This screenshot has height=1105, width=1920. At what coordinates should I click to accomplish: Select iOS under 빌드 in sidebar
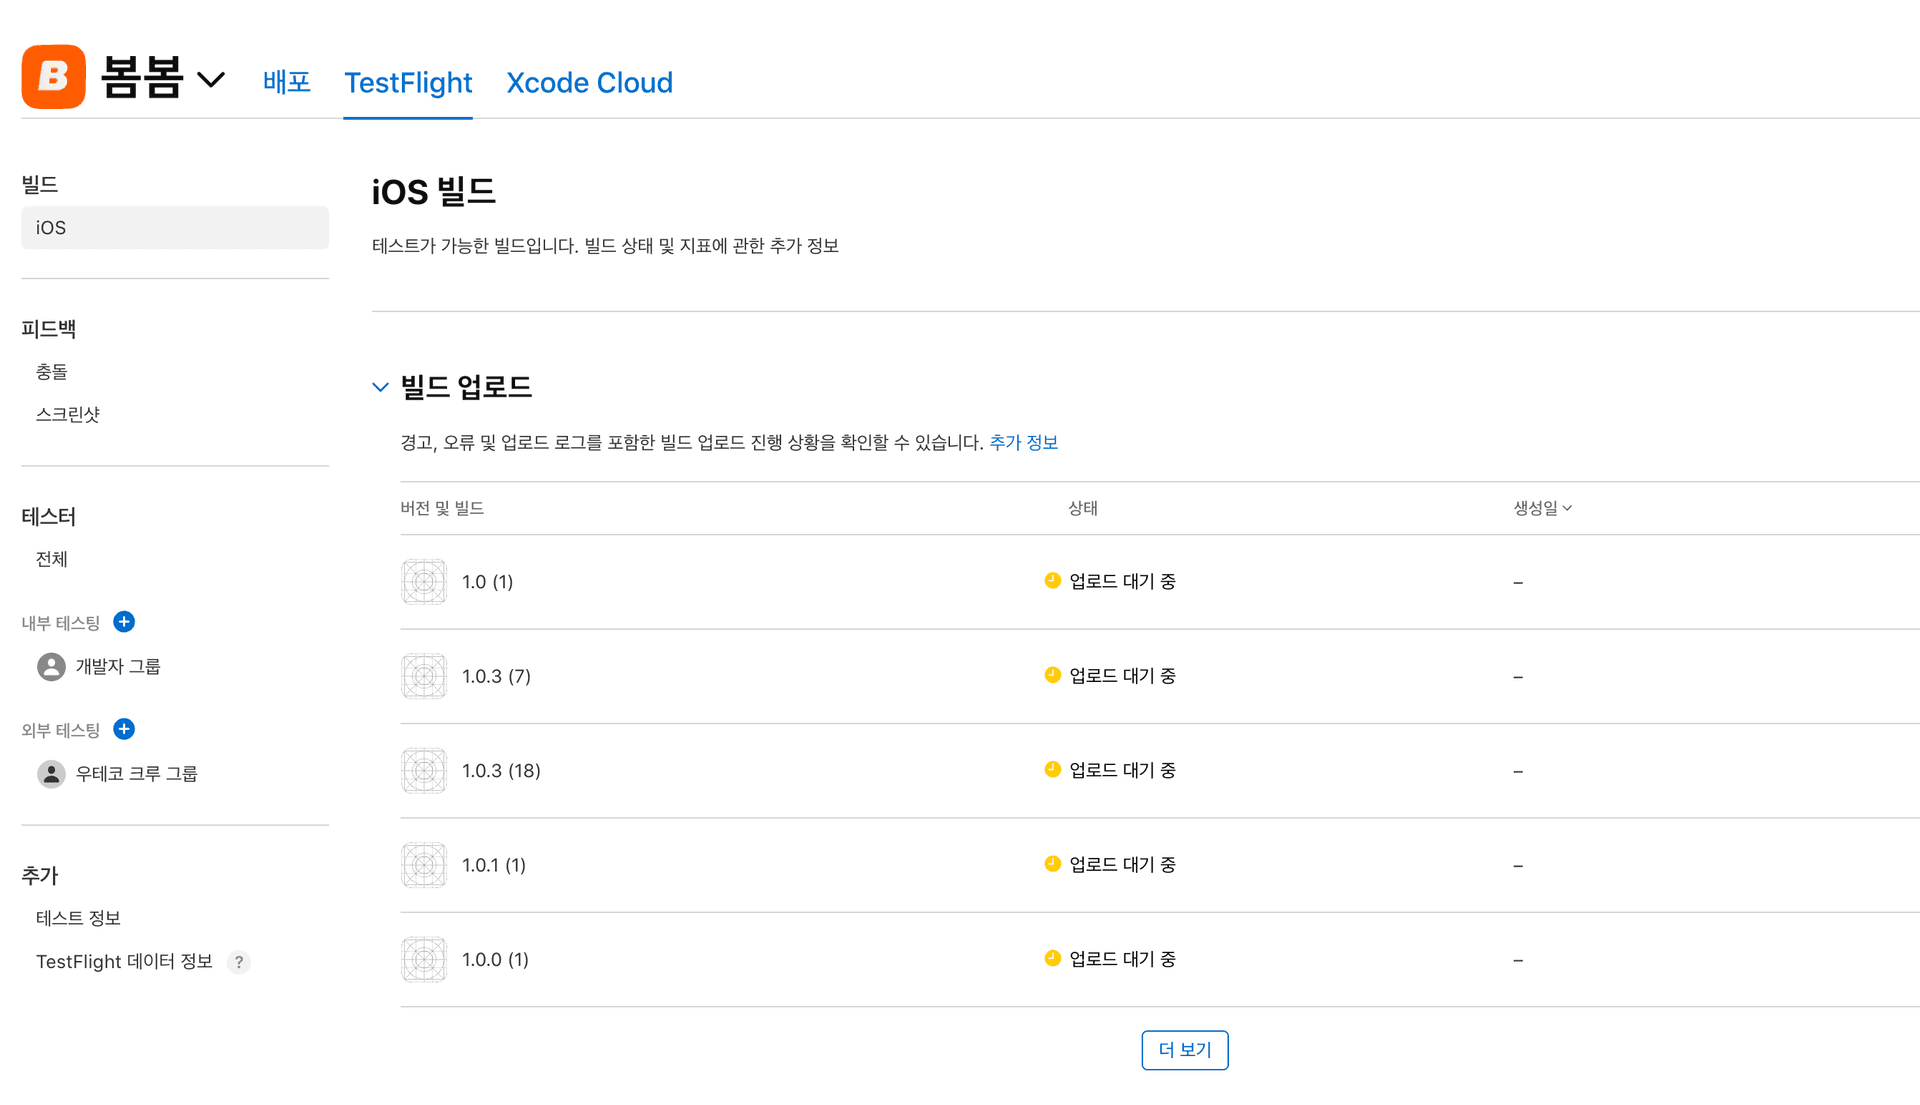[x=175, y=228]
